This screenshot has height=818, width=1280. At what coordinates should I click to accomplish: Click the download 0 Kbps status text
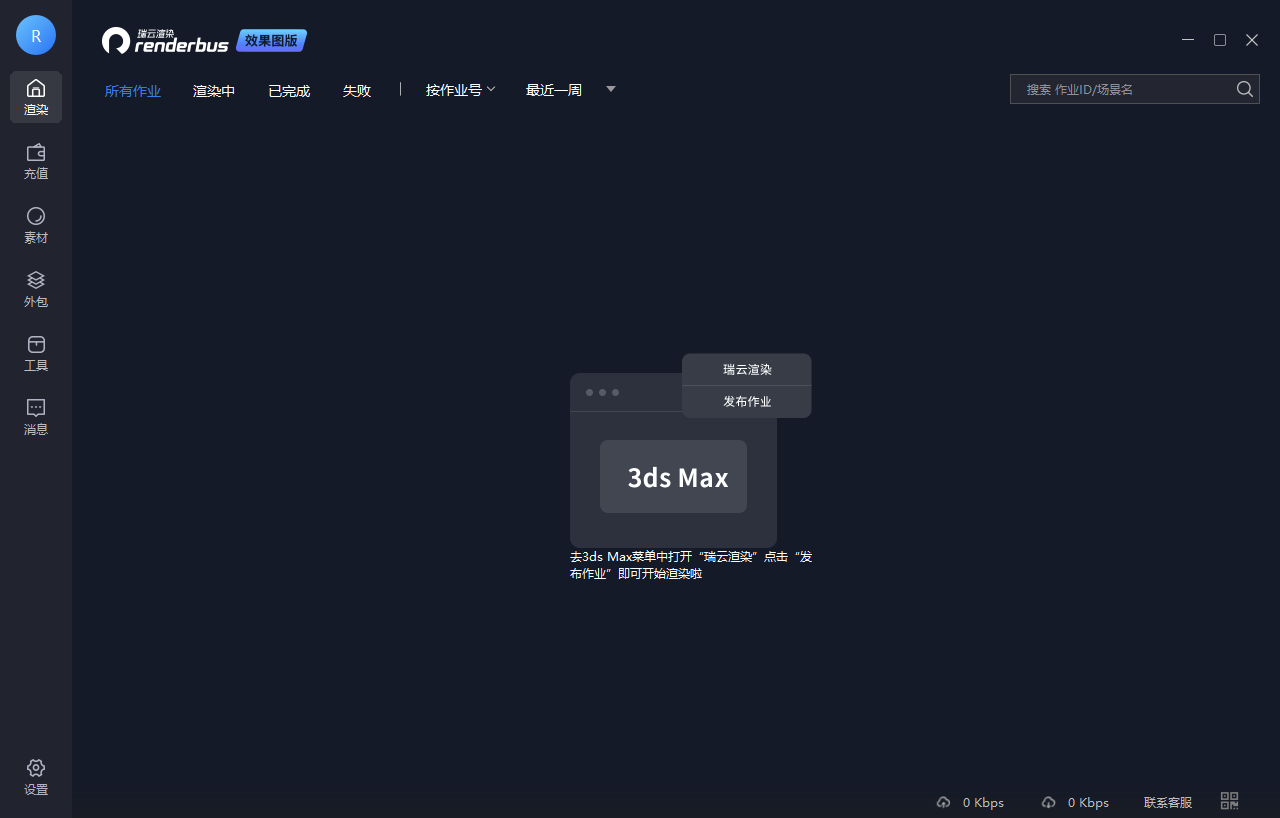pyautogui.click(x=1088, y=802)
